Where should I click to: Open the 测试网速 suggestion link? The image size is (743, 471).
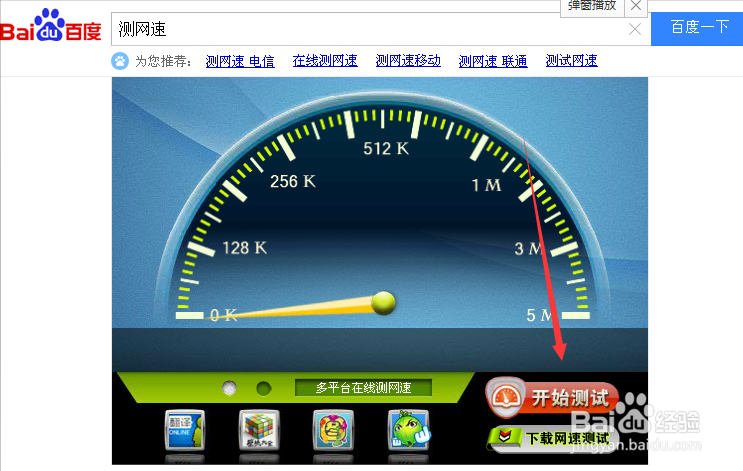click(571, 61)
